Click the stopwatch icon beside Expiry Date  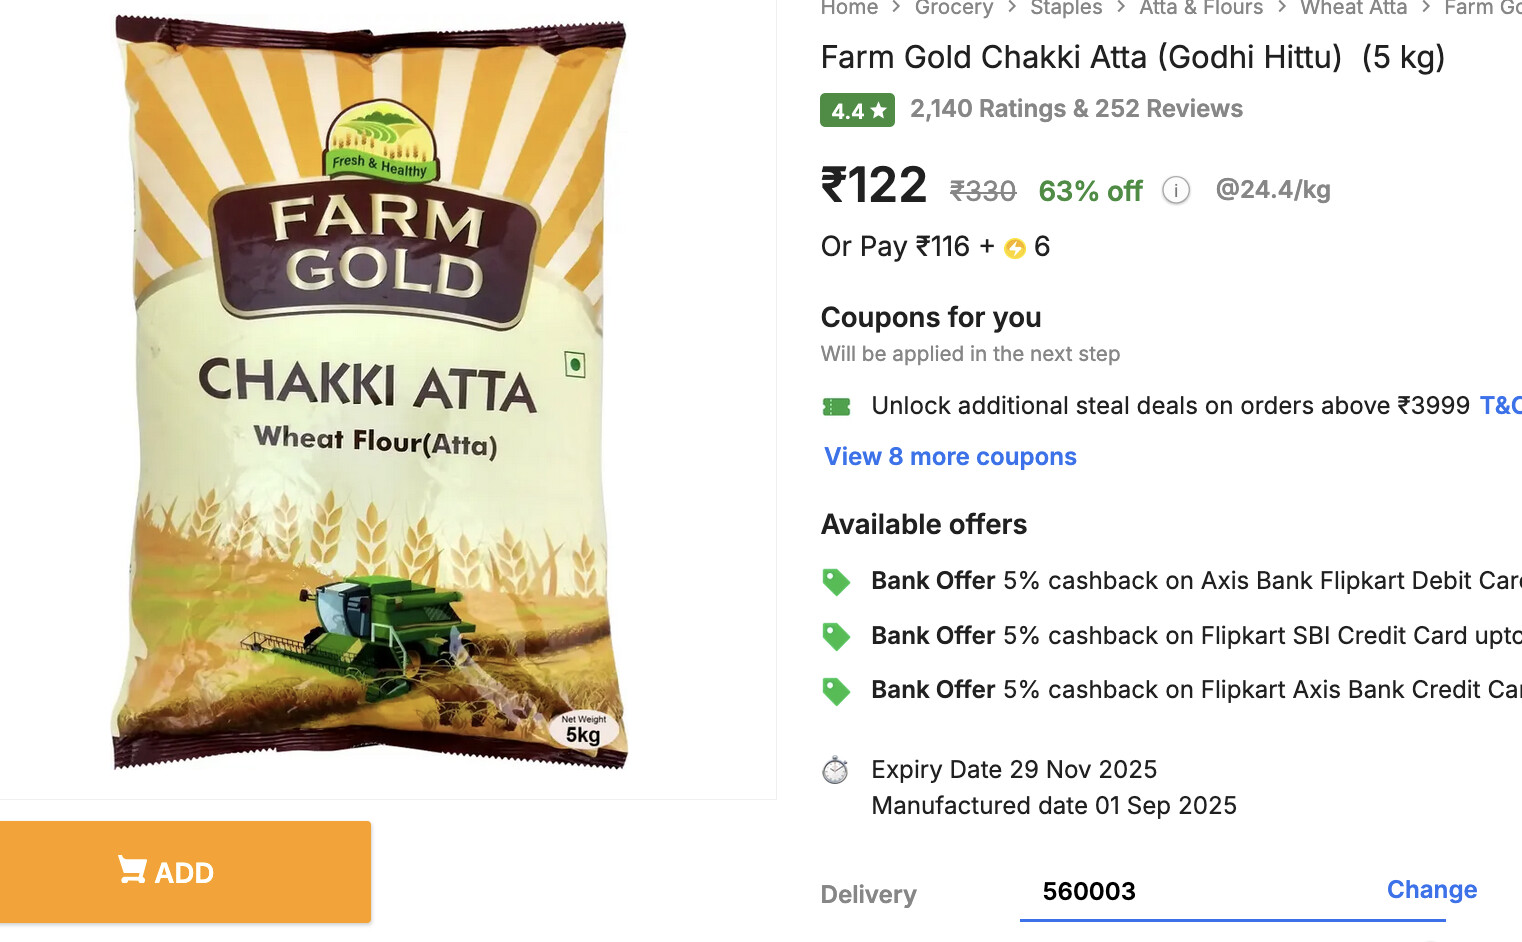[835, 770]
